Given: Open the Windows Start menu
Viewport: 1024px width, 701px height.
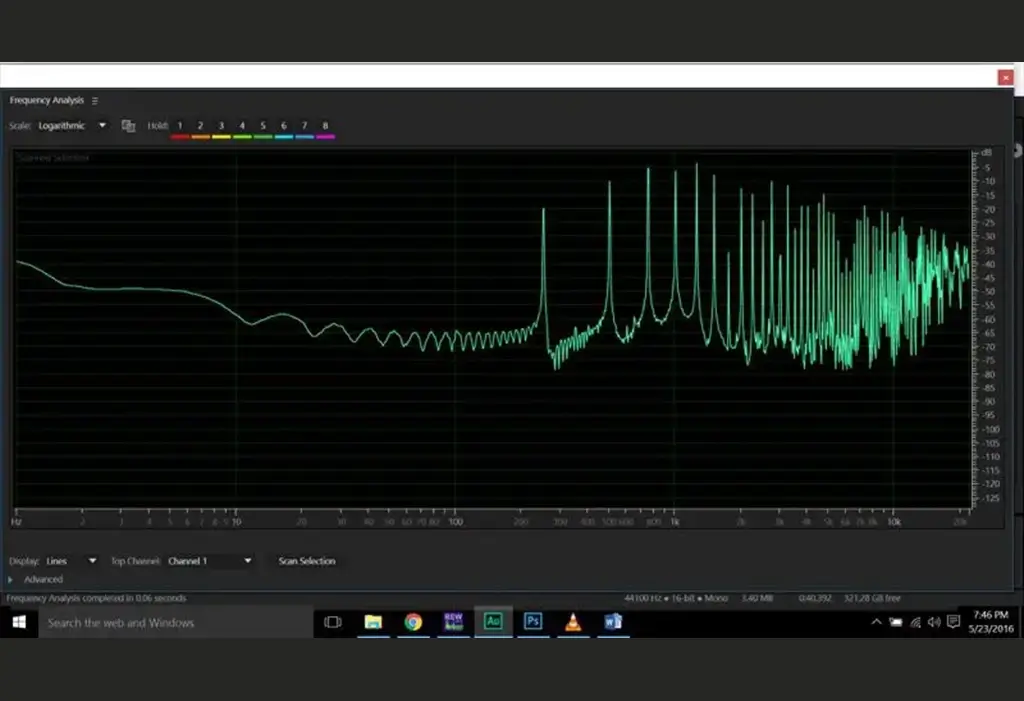Looking at the screenshot, I should pos(19,622).
